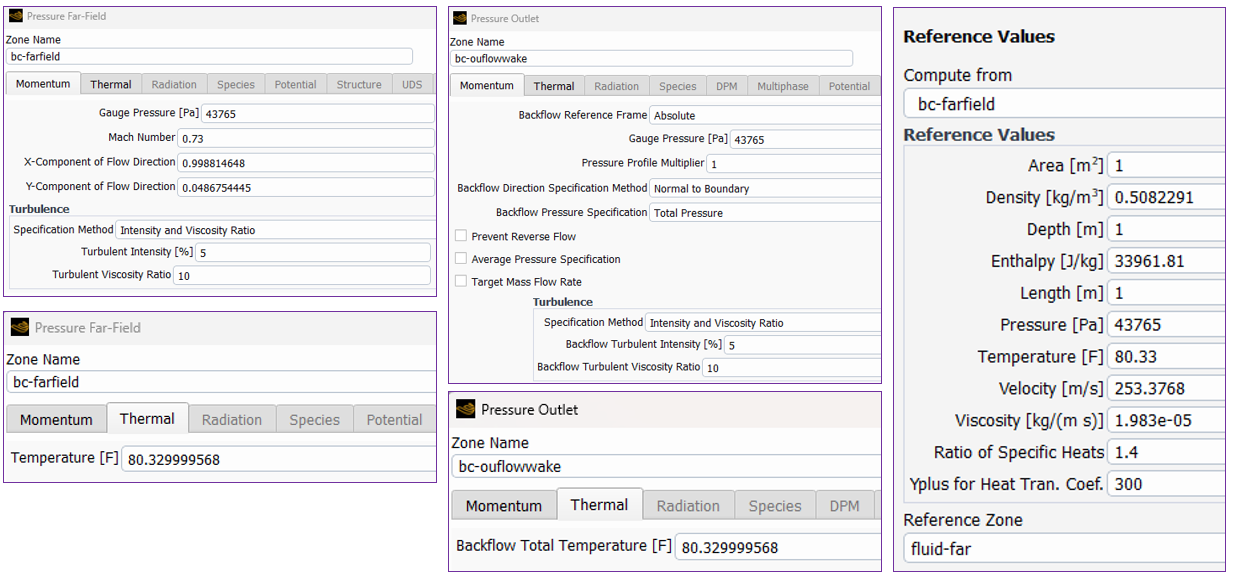Check the Target Mass Flow Rate option

[461, 282]
